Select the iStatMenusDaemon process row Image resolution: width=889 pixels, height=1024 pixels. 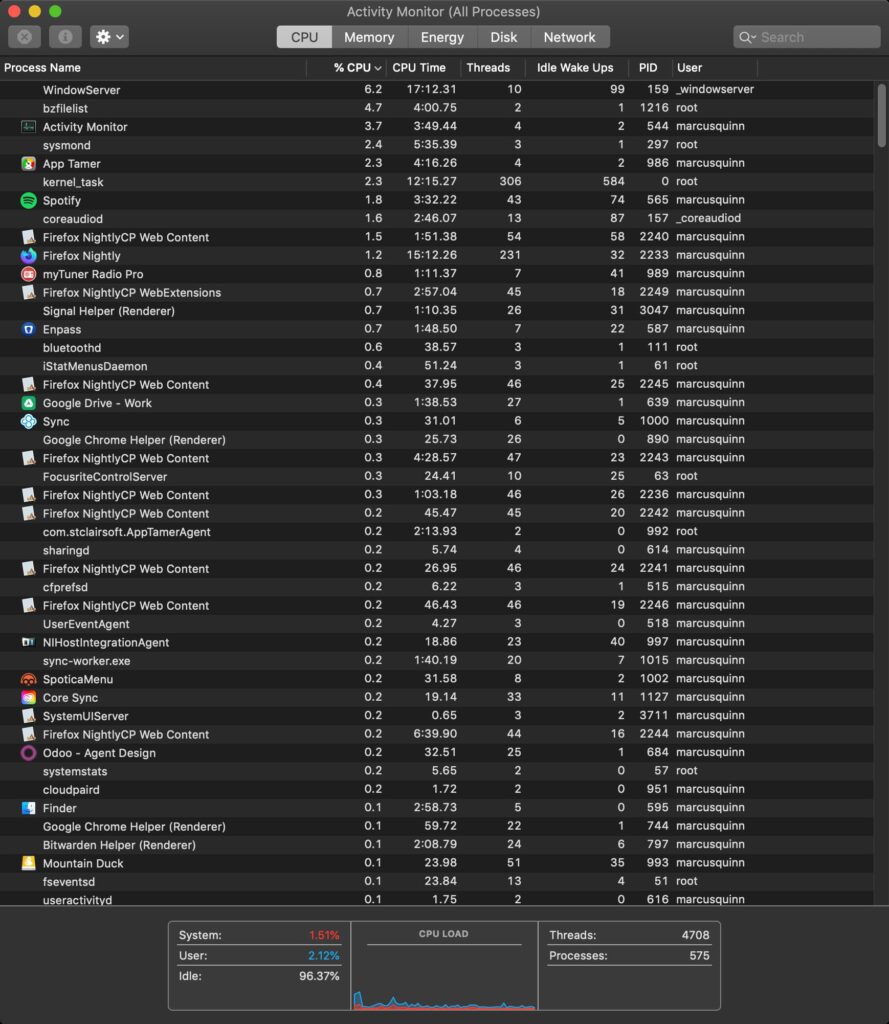pyautogui.click(x=436, y=366)
